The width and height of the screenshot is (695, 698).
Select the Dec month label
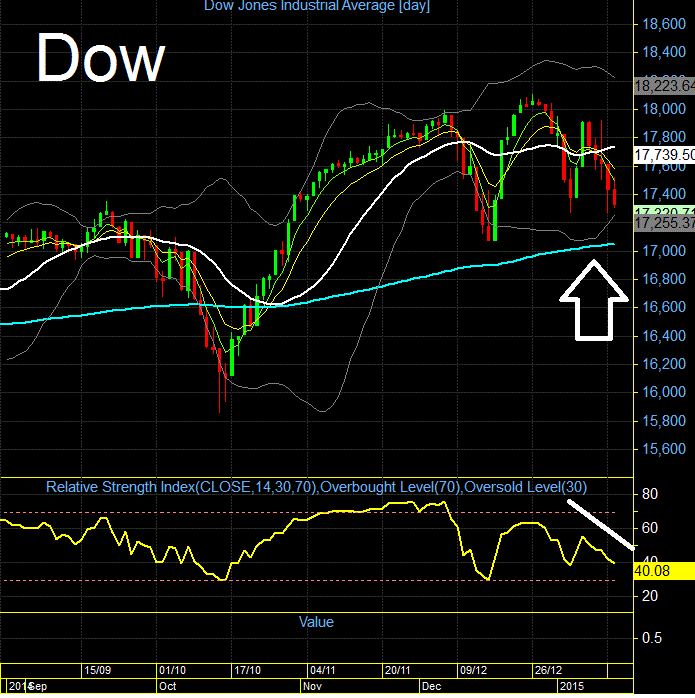(431, 686)
